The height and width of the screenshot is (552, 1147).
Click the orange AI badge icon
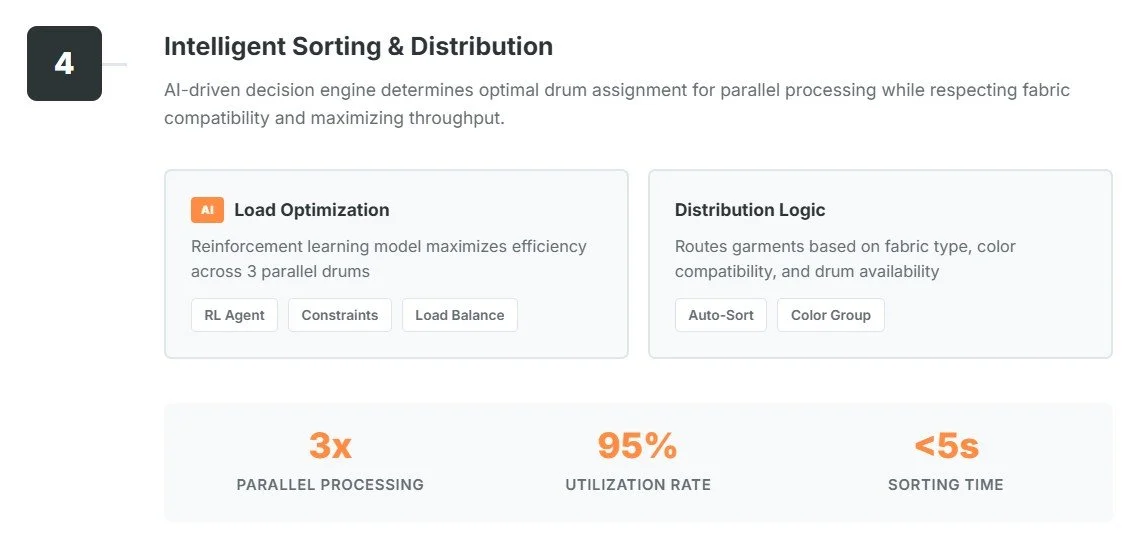pyautogui.click(x=207, y=210)
